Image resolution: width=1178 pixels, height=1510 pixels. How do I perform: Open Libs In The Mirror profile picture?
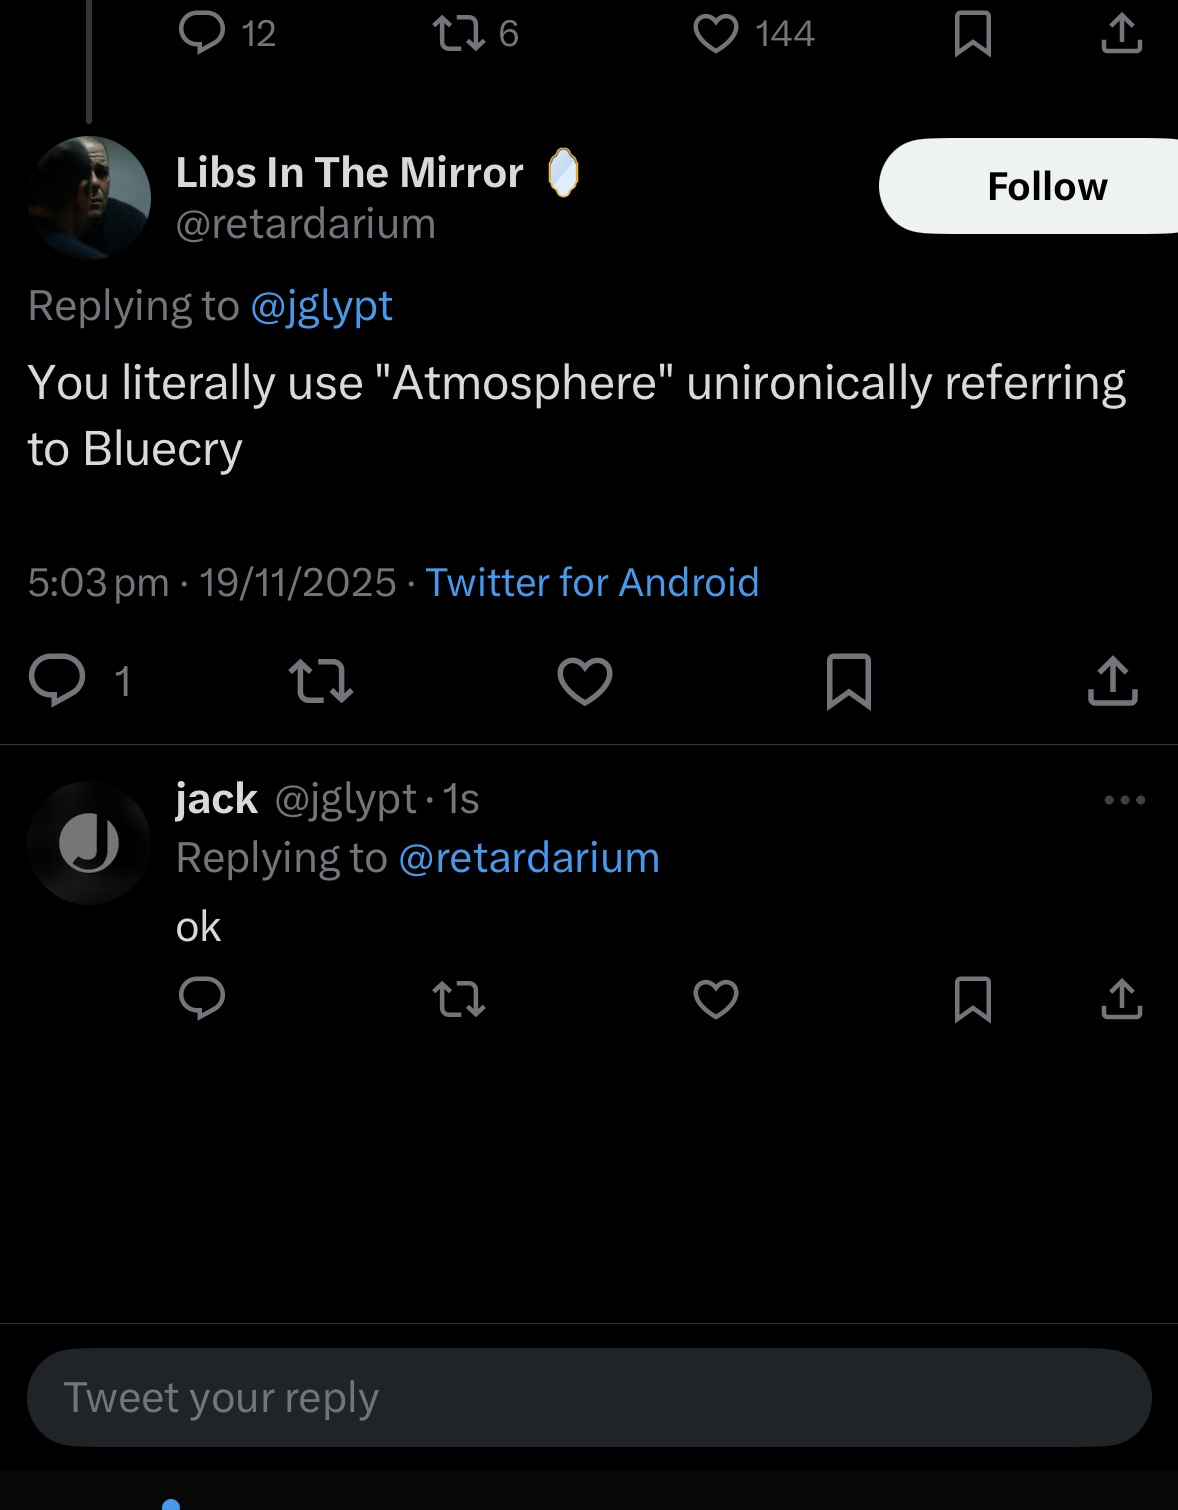coord(89,197)
